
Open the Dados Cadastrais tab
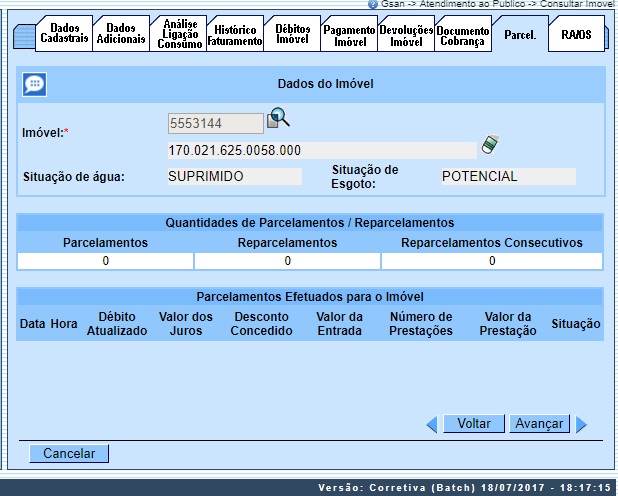pyautogui.click(x=64, y=33)
